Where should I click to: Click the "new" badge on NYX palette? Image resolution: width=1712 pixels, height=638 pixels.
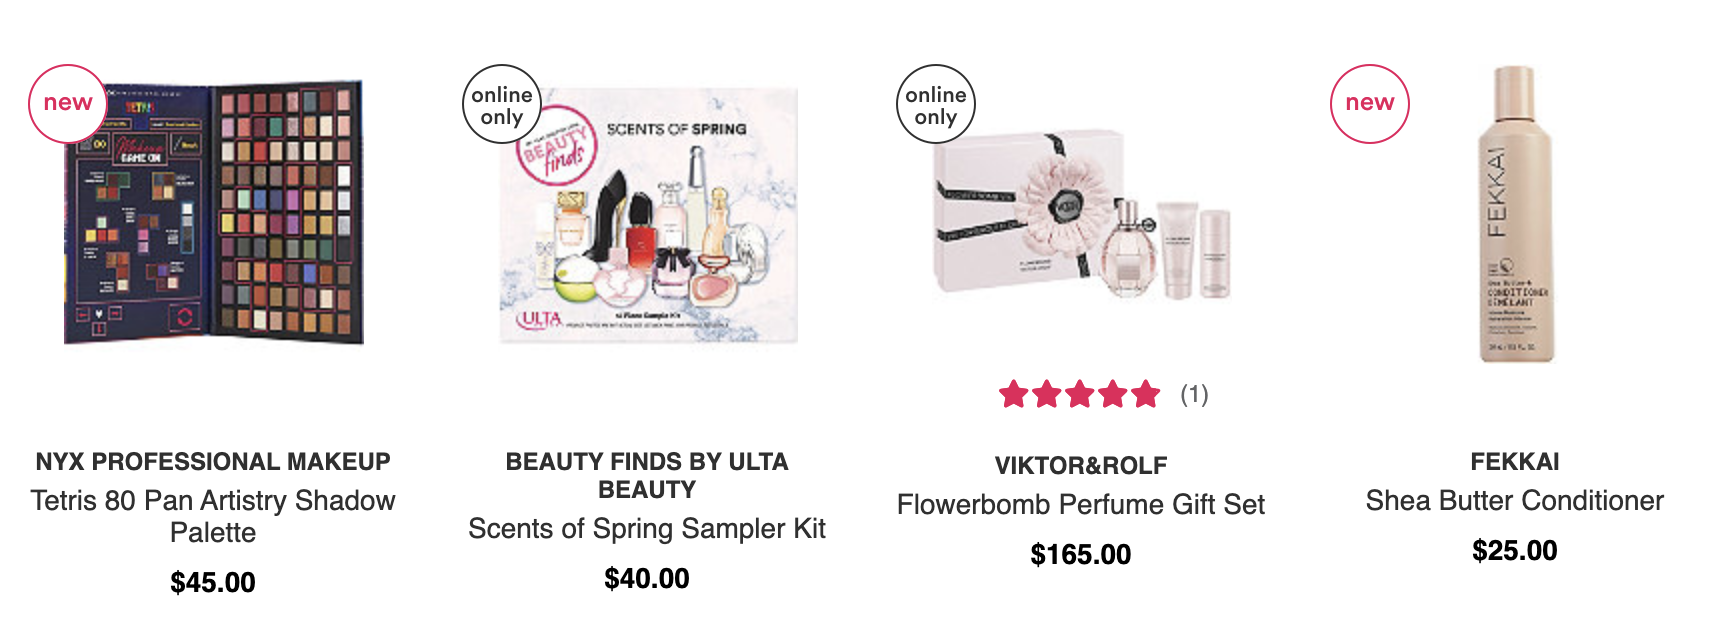pos(68,104)
